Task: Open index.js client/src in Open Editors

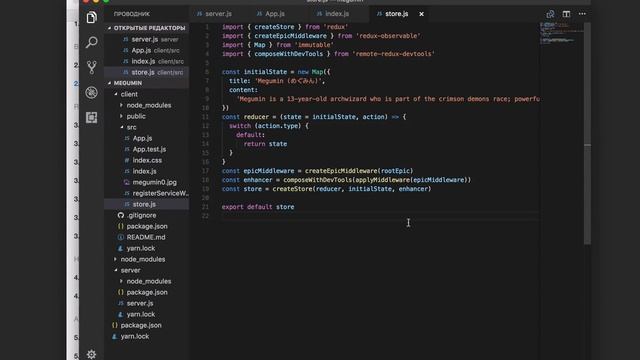Action: point(147,62)
